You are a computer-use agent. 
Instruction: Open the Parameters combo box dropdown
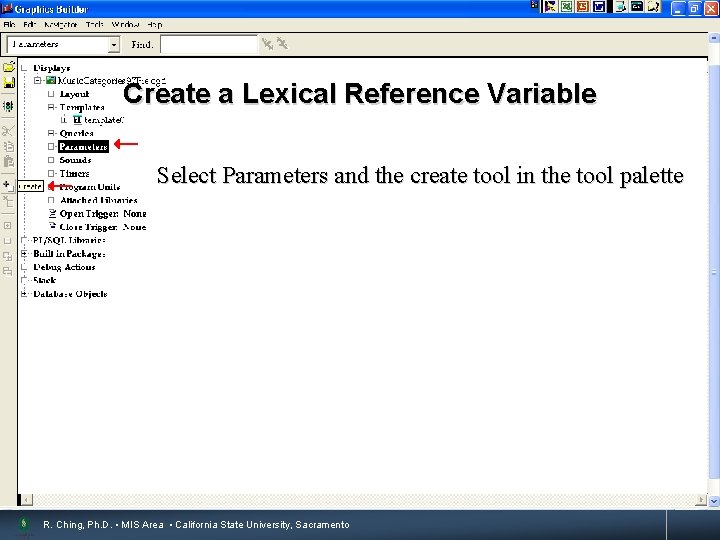pyautogui.click(x=114, y=45)
